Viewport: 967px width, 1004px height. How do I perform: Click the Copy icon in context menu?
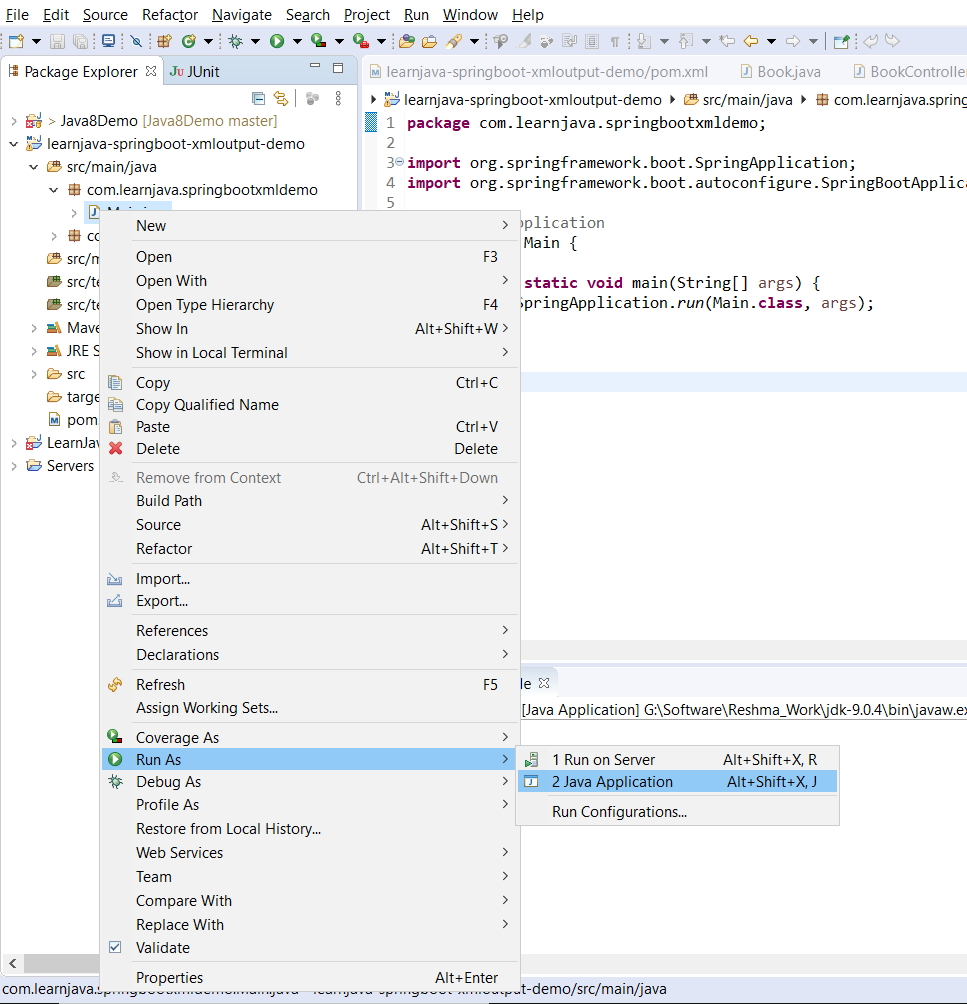116,383
